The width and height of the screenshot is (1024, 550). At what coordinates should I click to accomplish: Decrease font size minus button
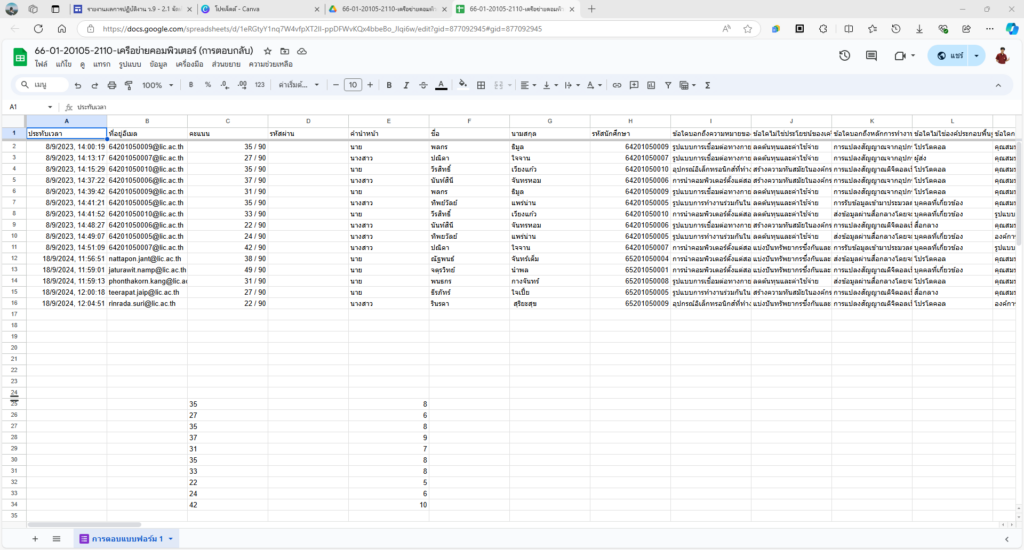(336, 85)
